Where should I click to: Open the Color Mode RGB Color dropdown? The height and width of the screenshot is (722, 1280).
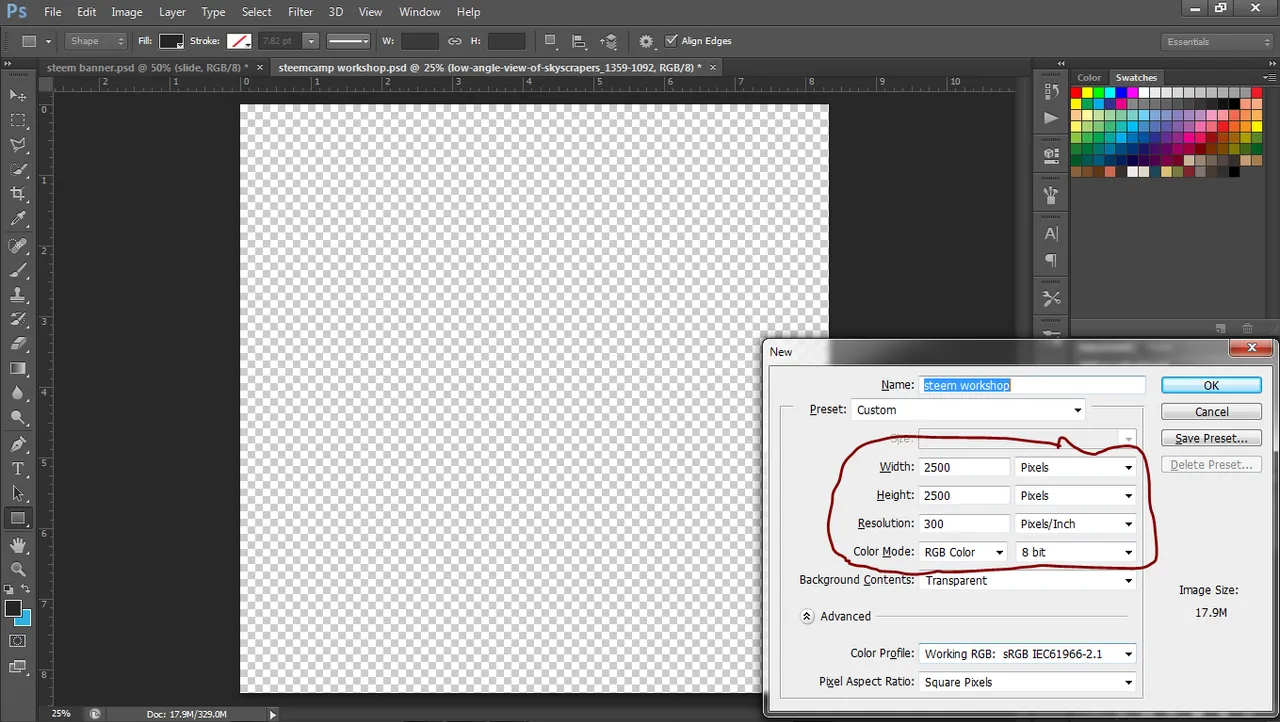[x=963, y=552]
